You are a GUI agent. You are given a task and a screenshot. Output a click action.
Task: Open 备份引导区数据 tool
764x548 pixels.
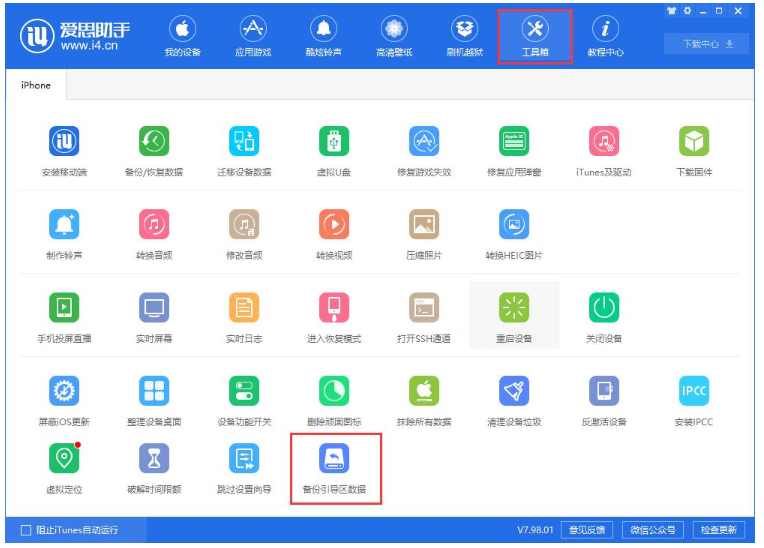click(x=334, y=458)
